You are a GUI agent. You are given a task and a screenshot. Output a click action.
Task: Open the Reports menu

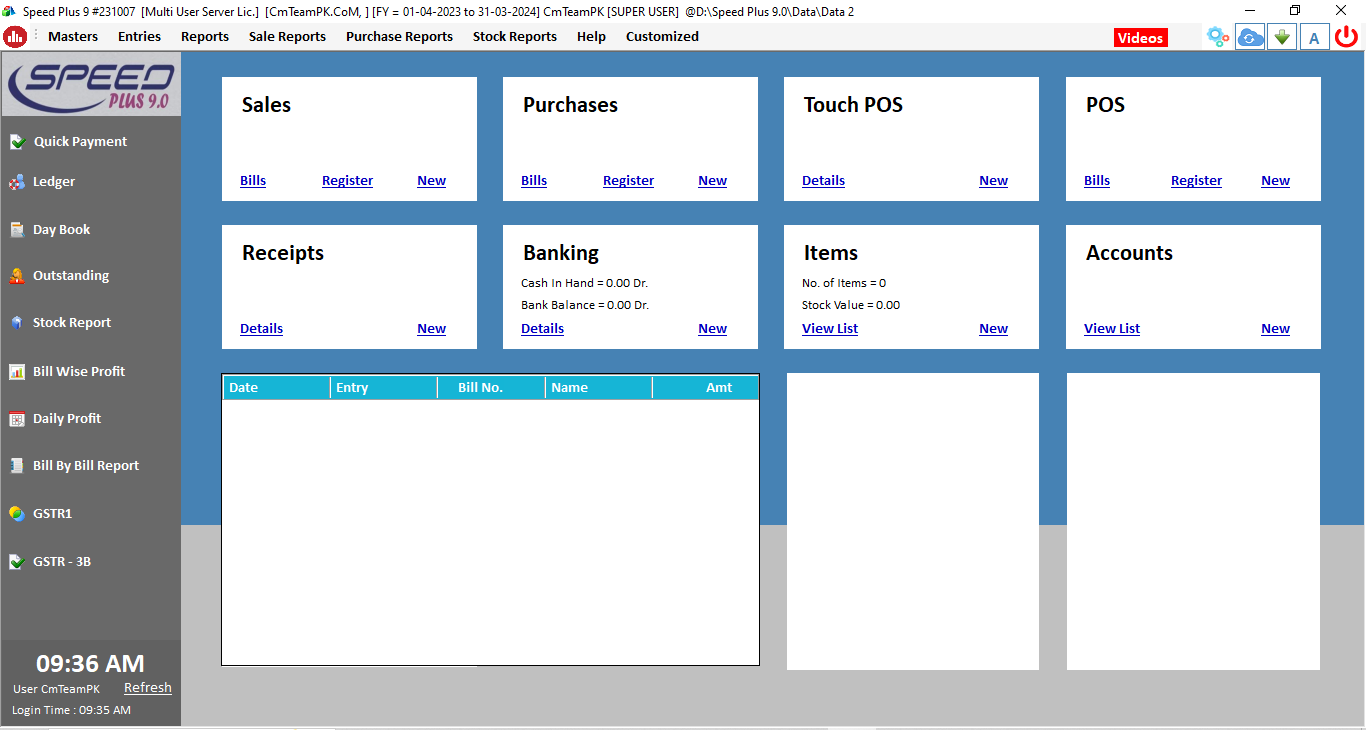click(x=205, y=37)
